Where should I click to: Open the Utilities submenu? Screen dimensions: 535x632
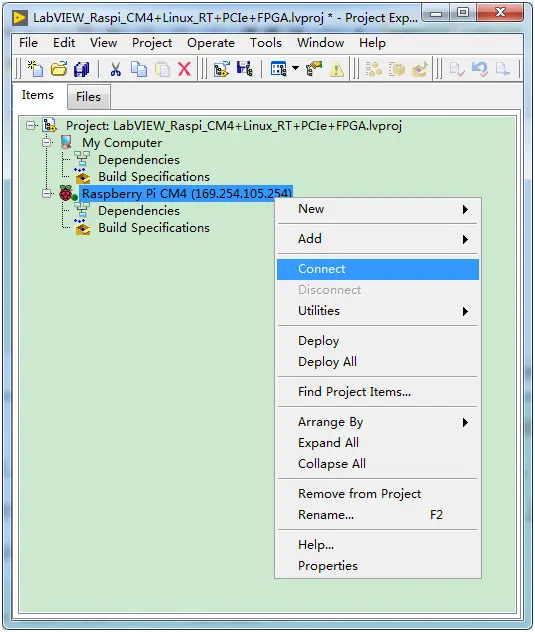tap(378, 311)
